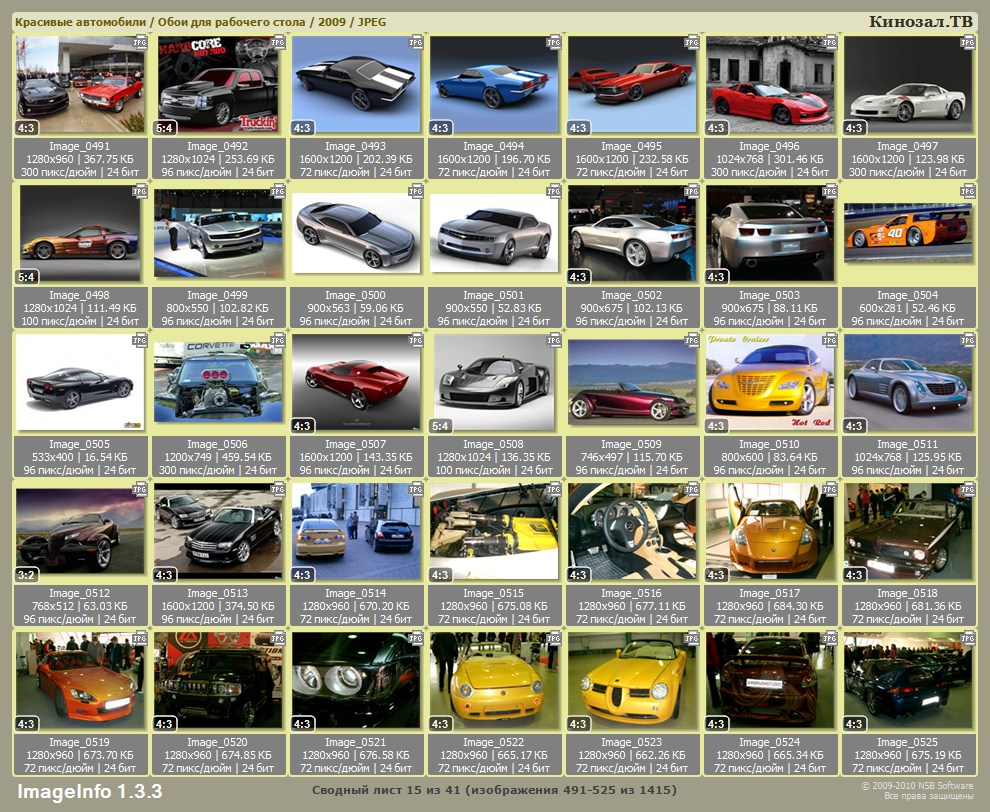Click the 3:2 ratio badge on Image_0512

point(27,575)
